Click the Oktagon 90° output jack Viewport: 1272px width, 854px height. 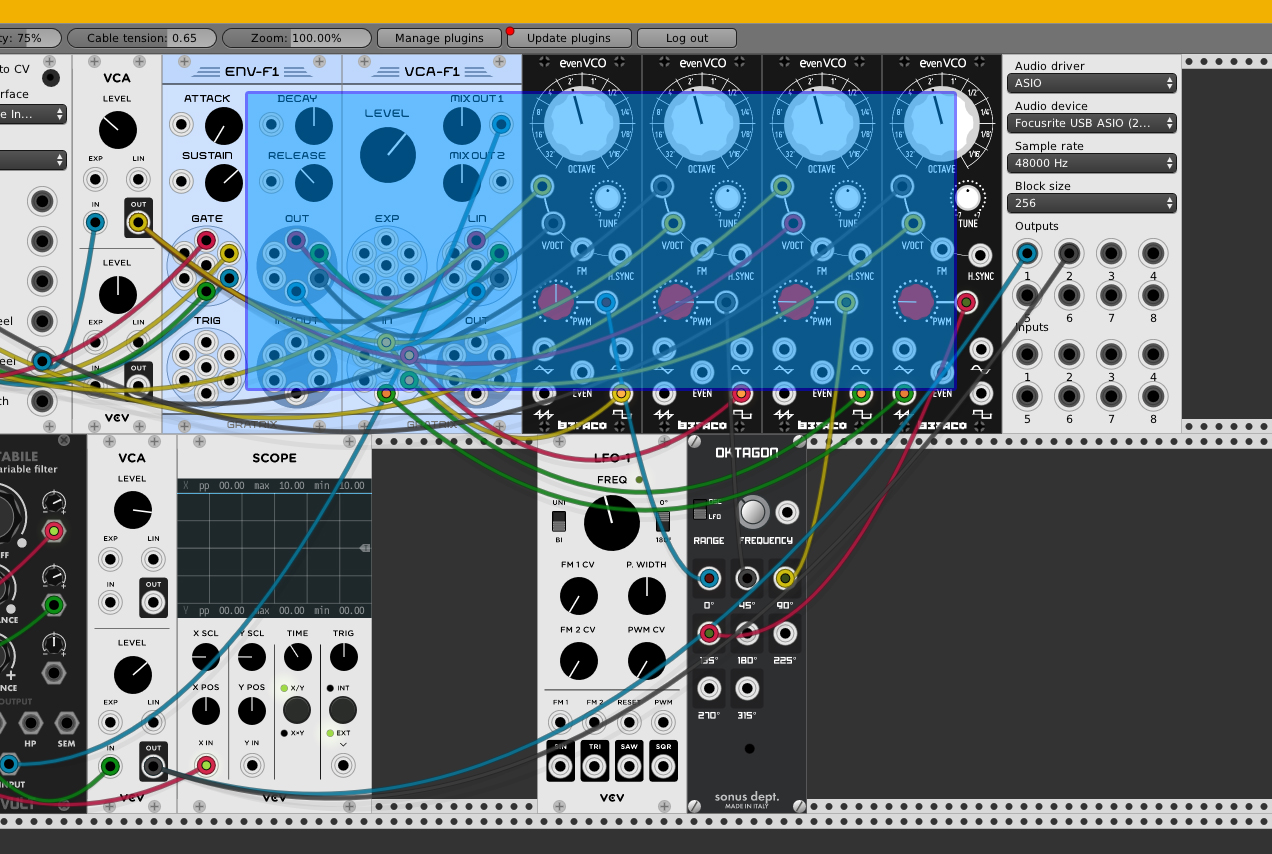pos(785,577)
